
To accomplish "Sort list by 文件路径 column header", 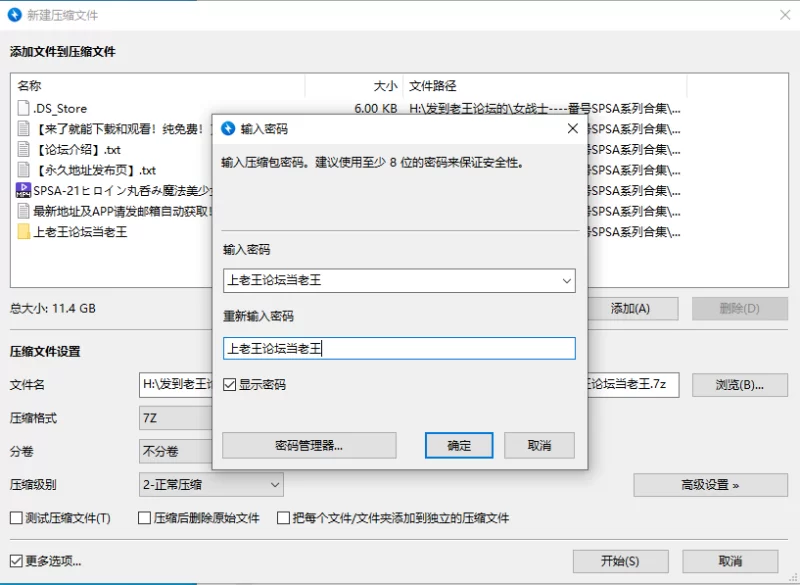I will coord(545,86).
